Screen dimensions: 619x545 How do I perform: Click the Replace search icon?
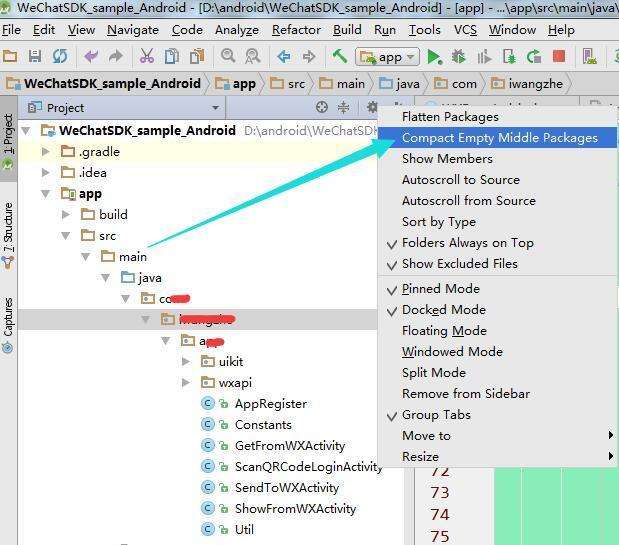coord(253,57)
